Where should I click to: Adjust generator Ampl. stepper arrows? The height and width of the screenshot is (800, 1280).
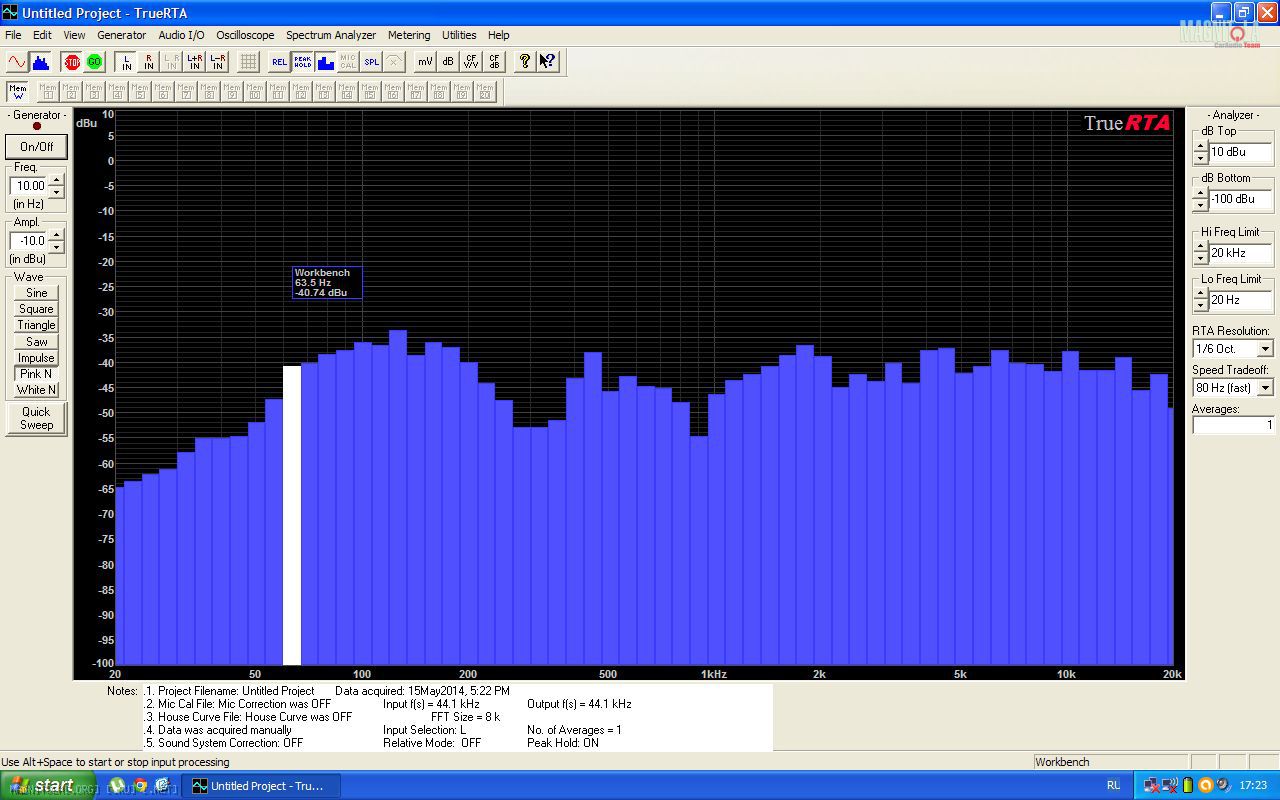point(56,241)
